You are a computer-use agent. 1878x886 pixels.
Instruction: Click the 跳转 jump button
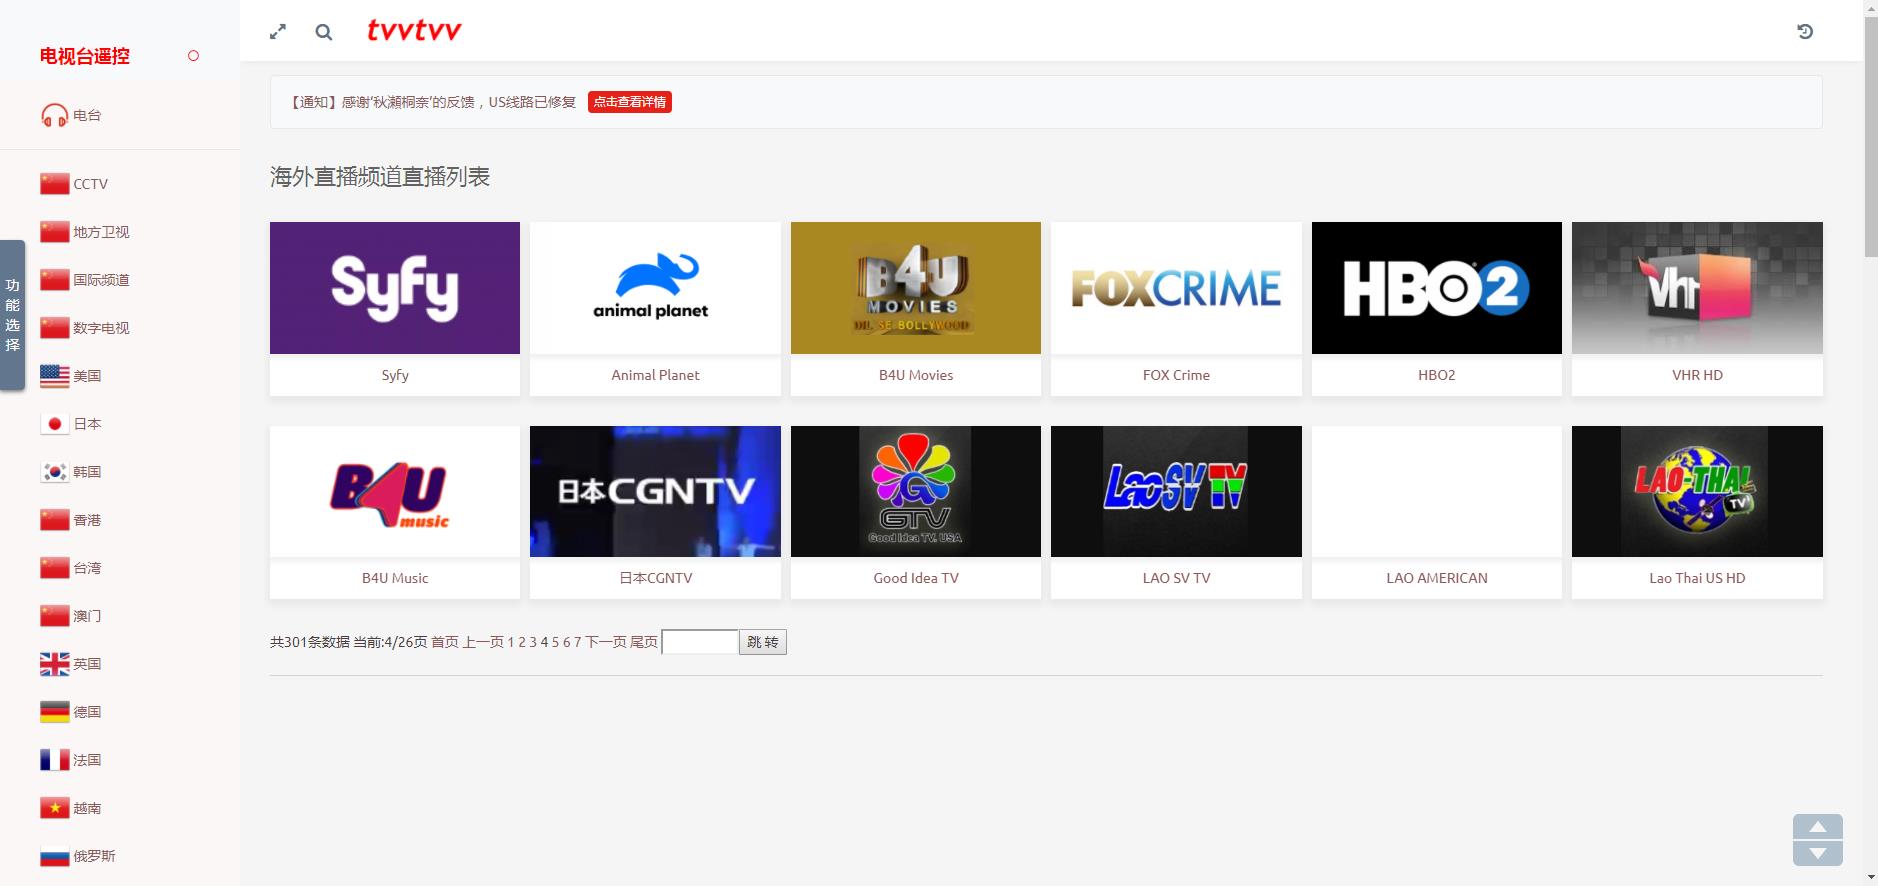pos(763,642)
